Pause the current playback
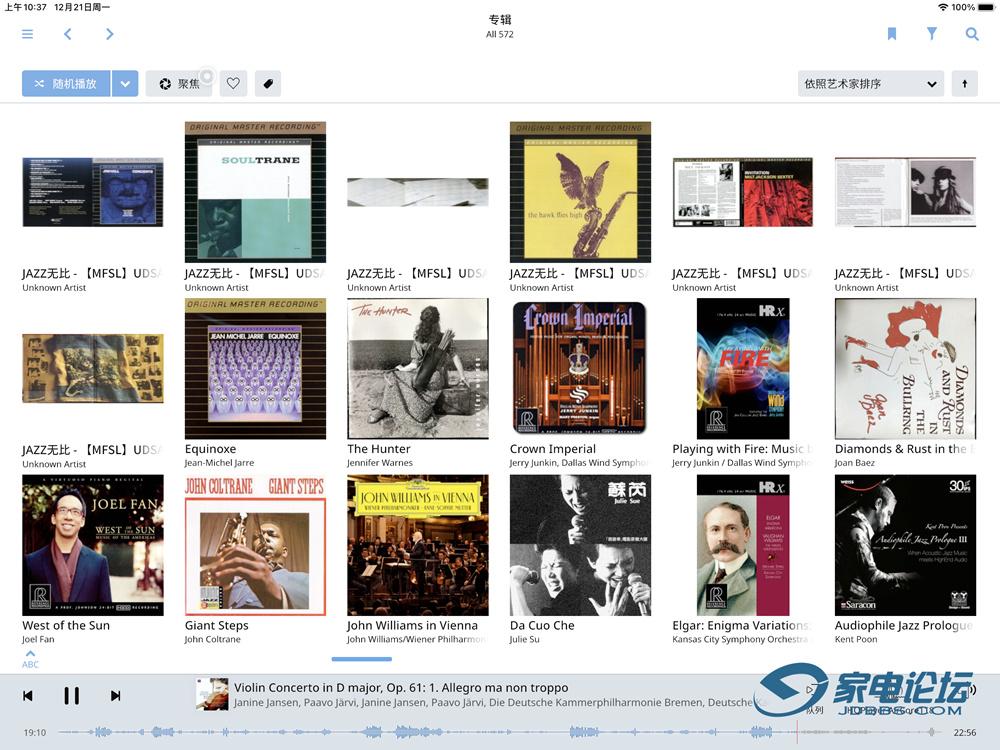This screenshot has width=1000, height=750. pyautogui.click(x=71, y=696)
